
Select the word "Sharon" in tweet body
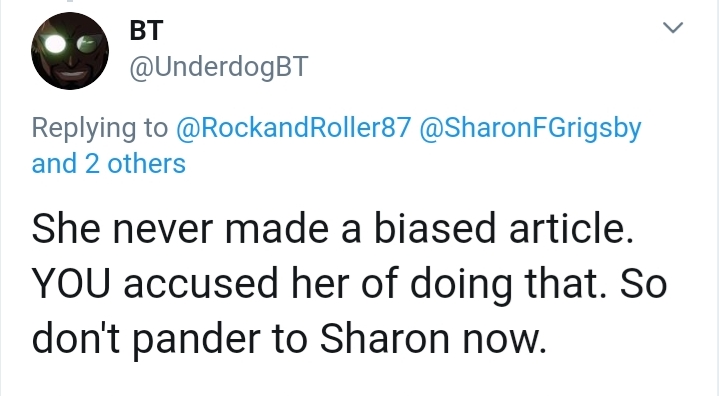point(384,339)
